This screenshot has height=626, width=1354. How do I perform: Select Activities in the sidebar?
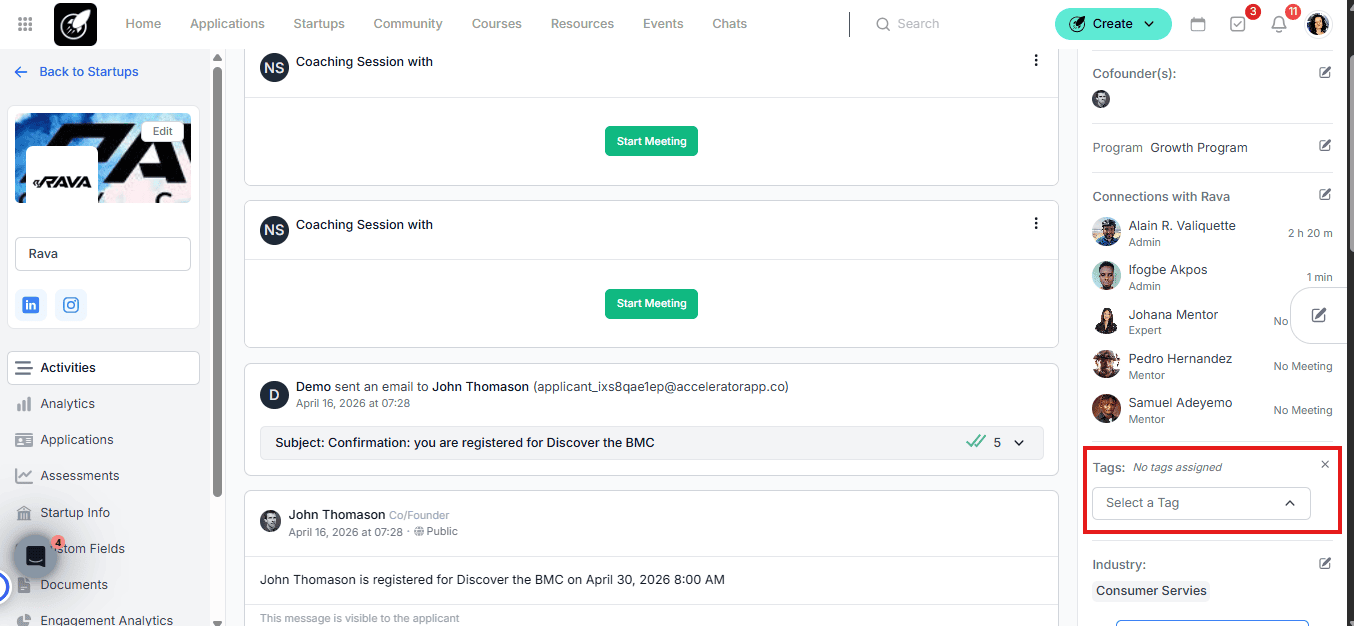coord(103,368)
